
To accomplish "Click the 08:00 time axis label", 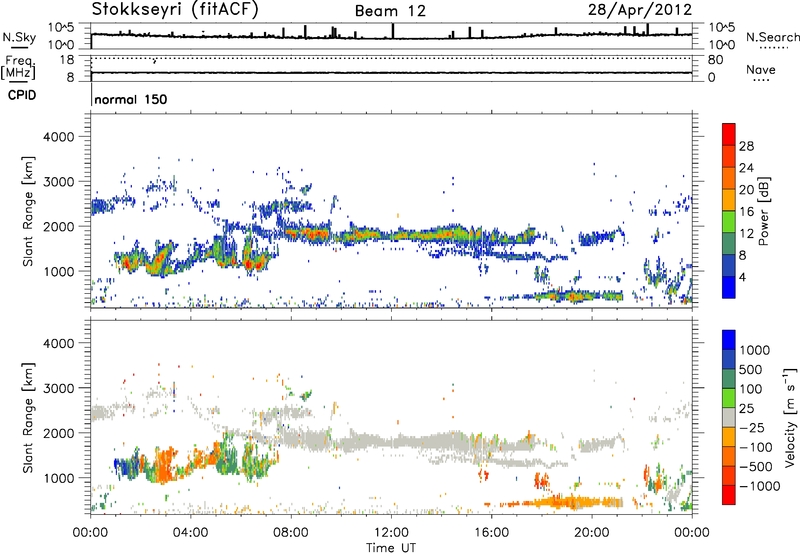I will tap(291, 533).
